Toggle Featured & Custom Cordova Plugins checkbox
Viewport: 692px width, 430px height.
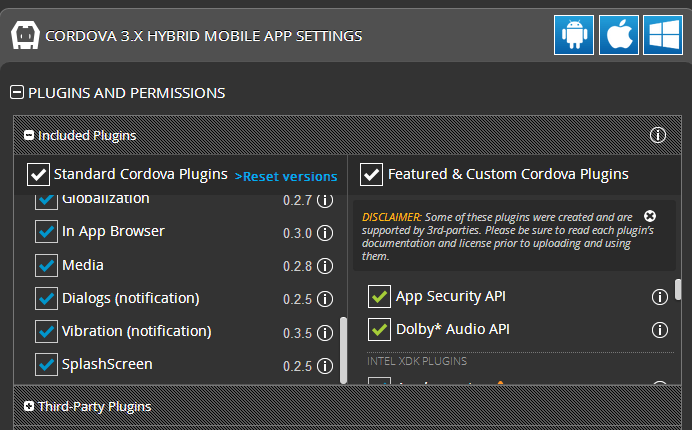pyautogui.click(x=371, y=175)
